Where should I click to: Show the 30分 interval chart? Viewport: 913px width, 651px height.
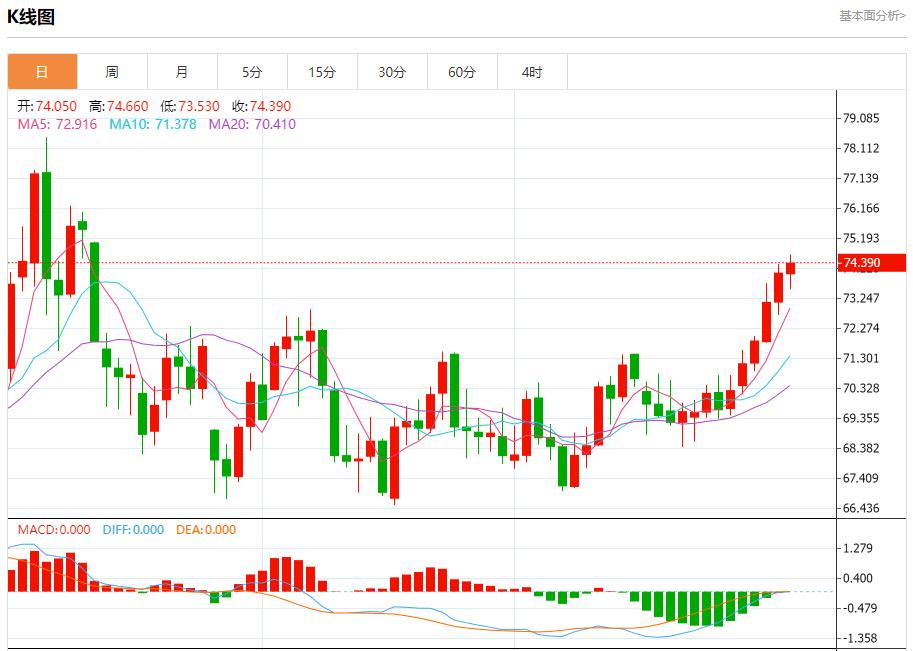tap(392, 72)
